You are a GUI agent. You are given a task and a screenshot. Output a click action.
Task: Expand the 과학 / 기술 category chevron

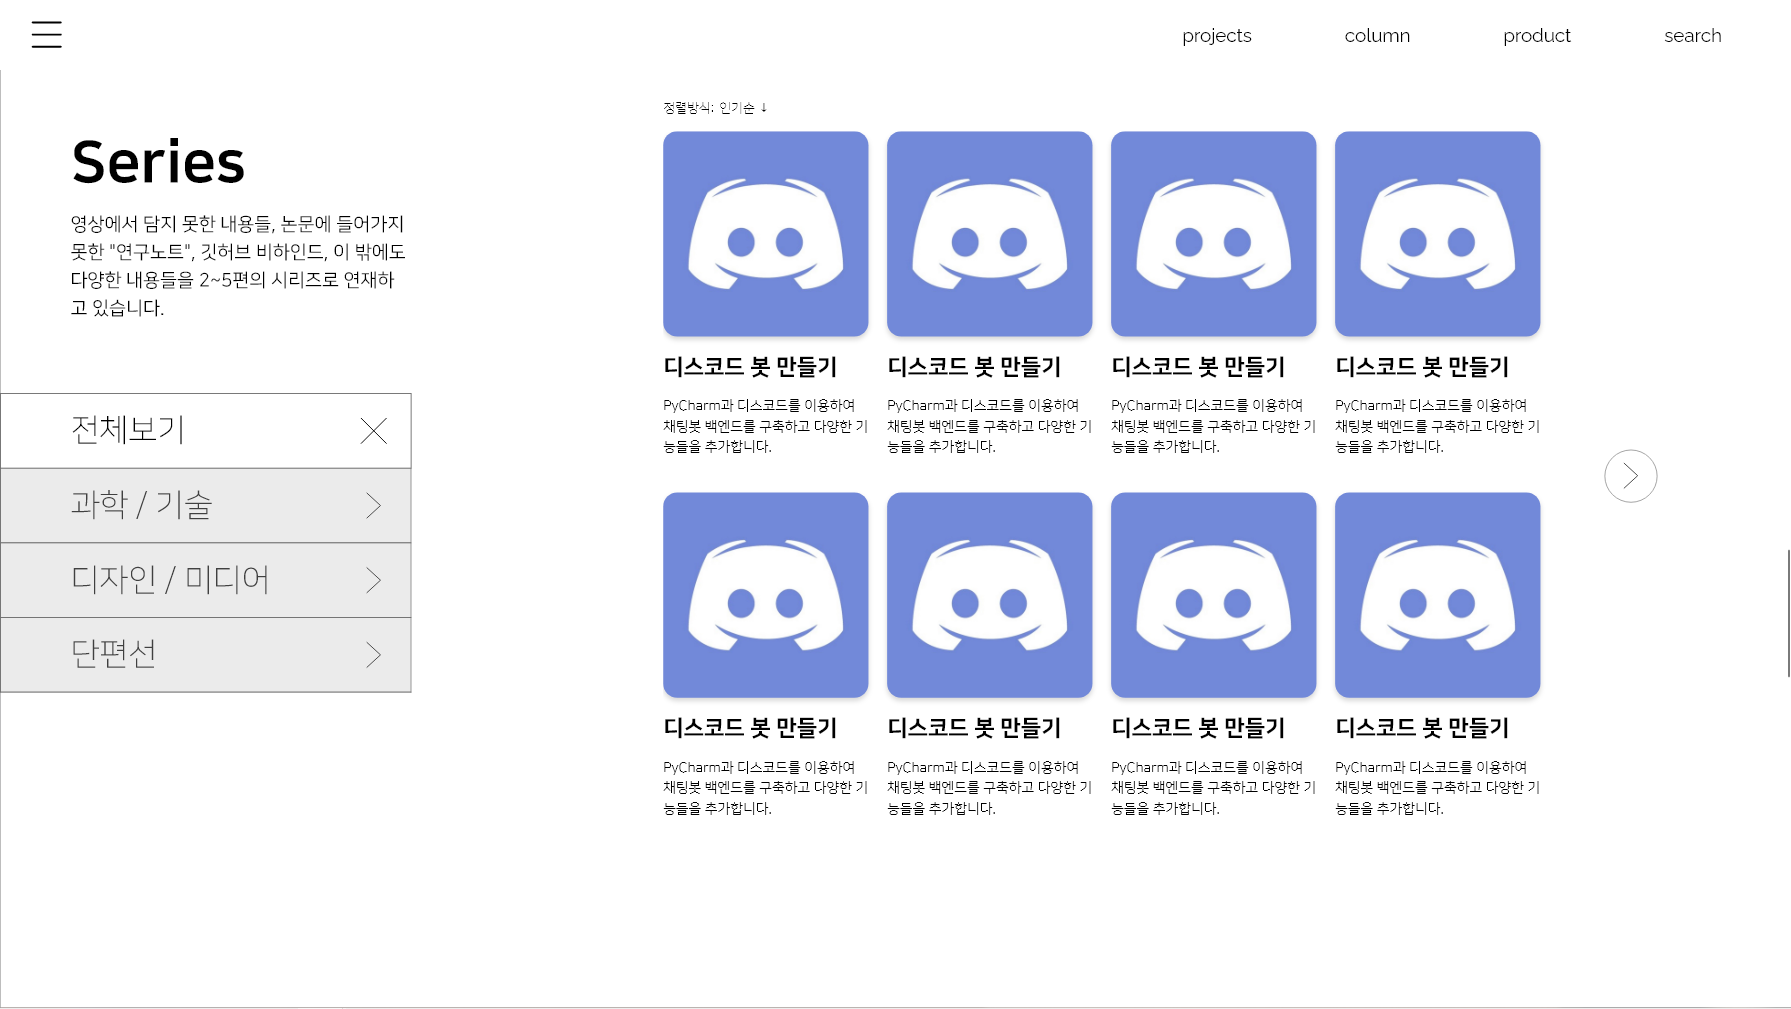374,506
